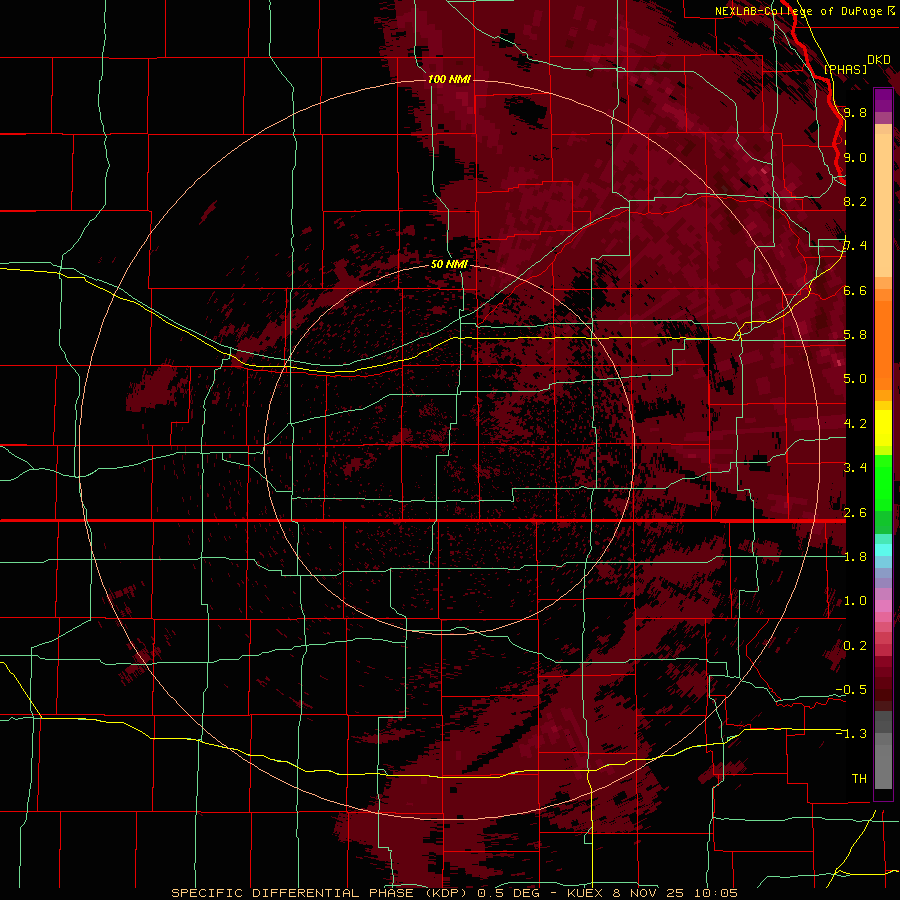Click the 5.0 value on the color scale
This screenshot has width=900, height=900.
[855, 379]
